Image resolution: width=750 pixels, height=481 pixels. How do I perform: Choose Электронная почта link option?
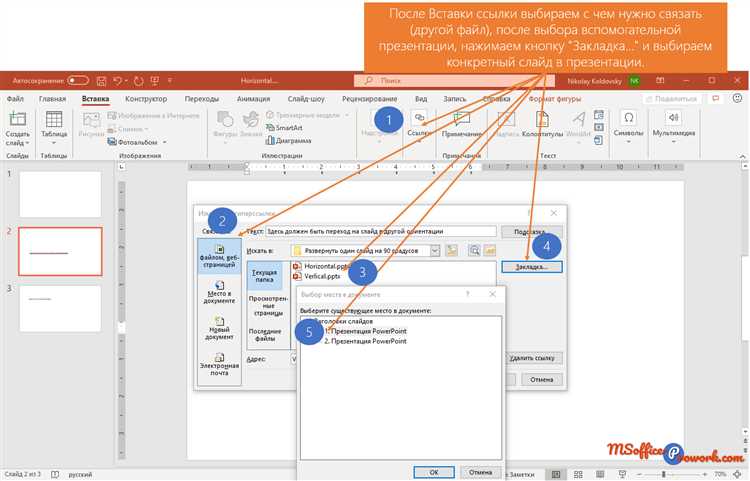point(219,364)
